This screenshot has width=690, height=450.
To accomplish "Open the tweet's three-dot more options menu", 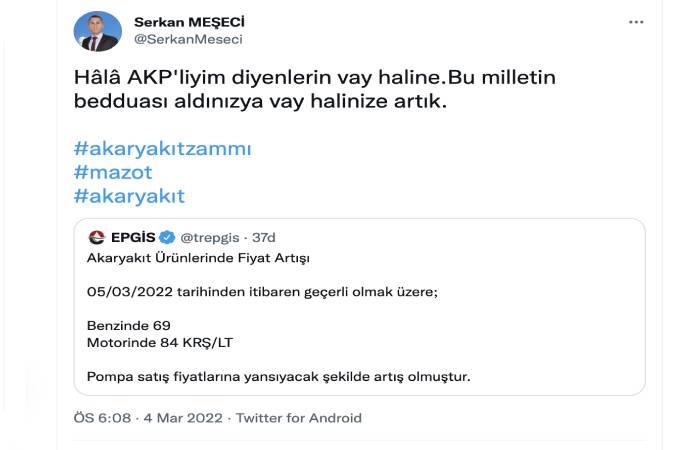I will point(636,21).
